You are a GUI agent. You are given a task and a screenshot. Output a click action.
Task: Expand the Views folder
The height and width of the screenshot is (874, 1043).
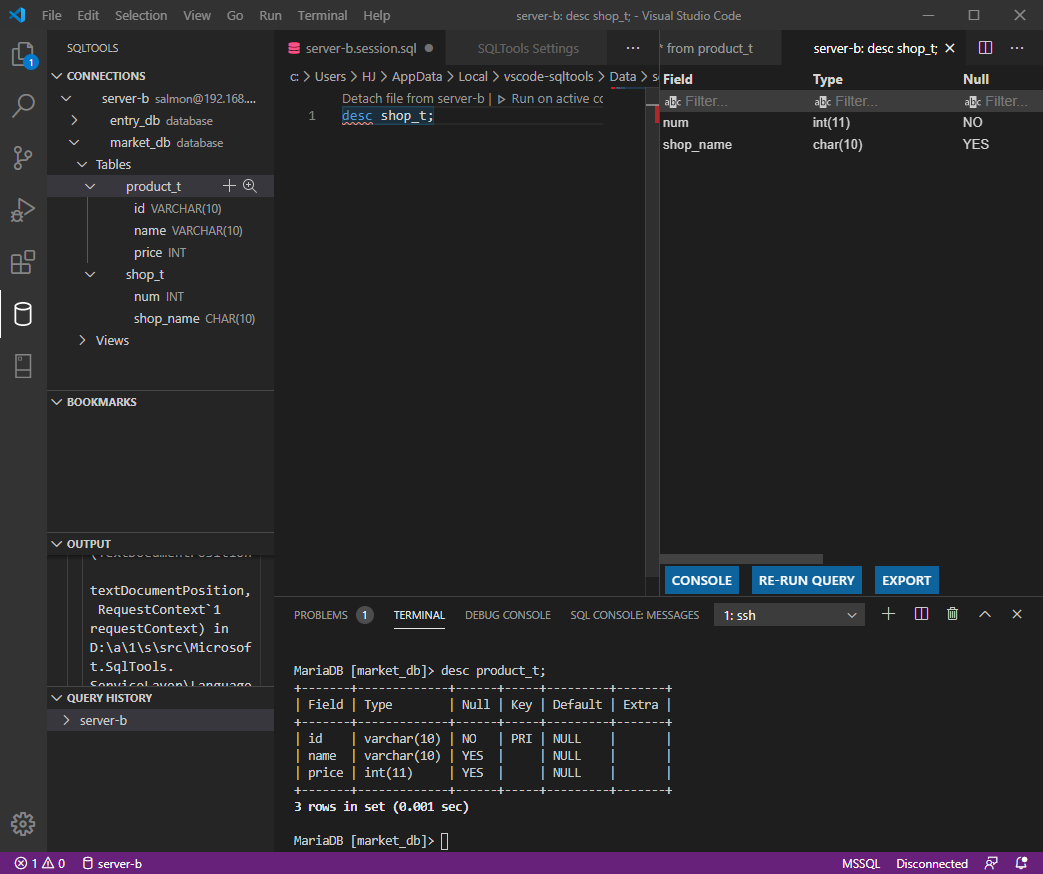click(x=82, y=340)
